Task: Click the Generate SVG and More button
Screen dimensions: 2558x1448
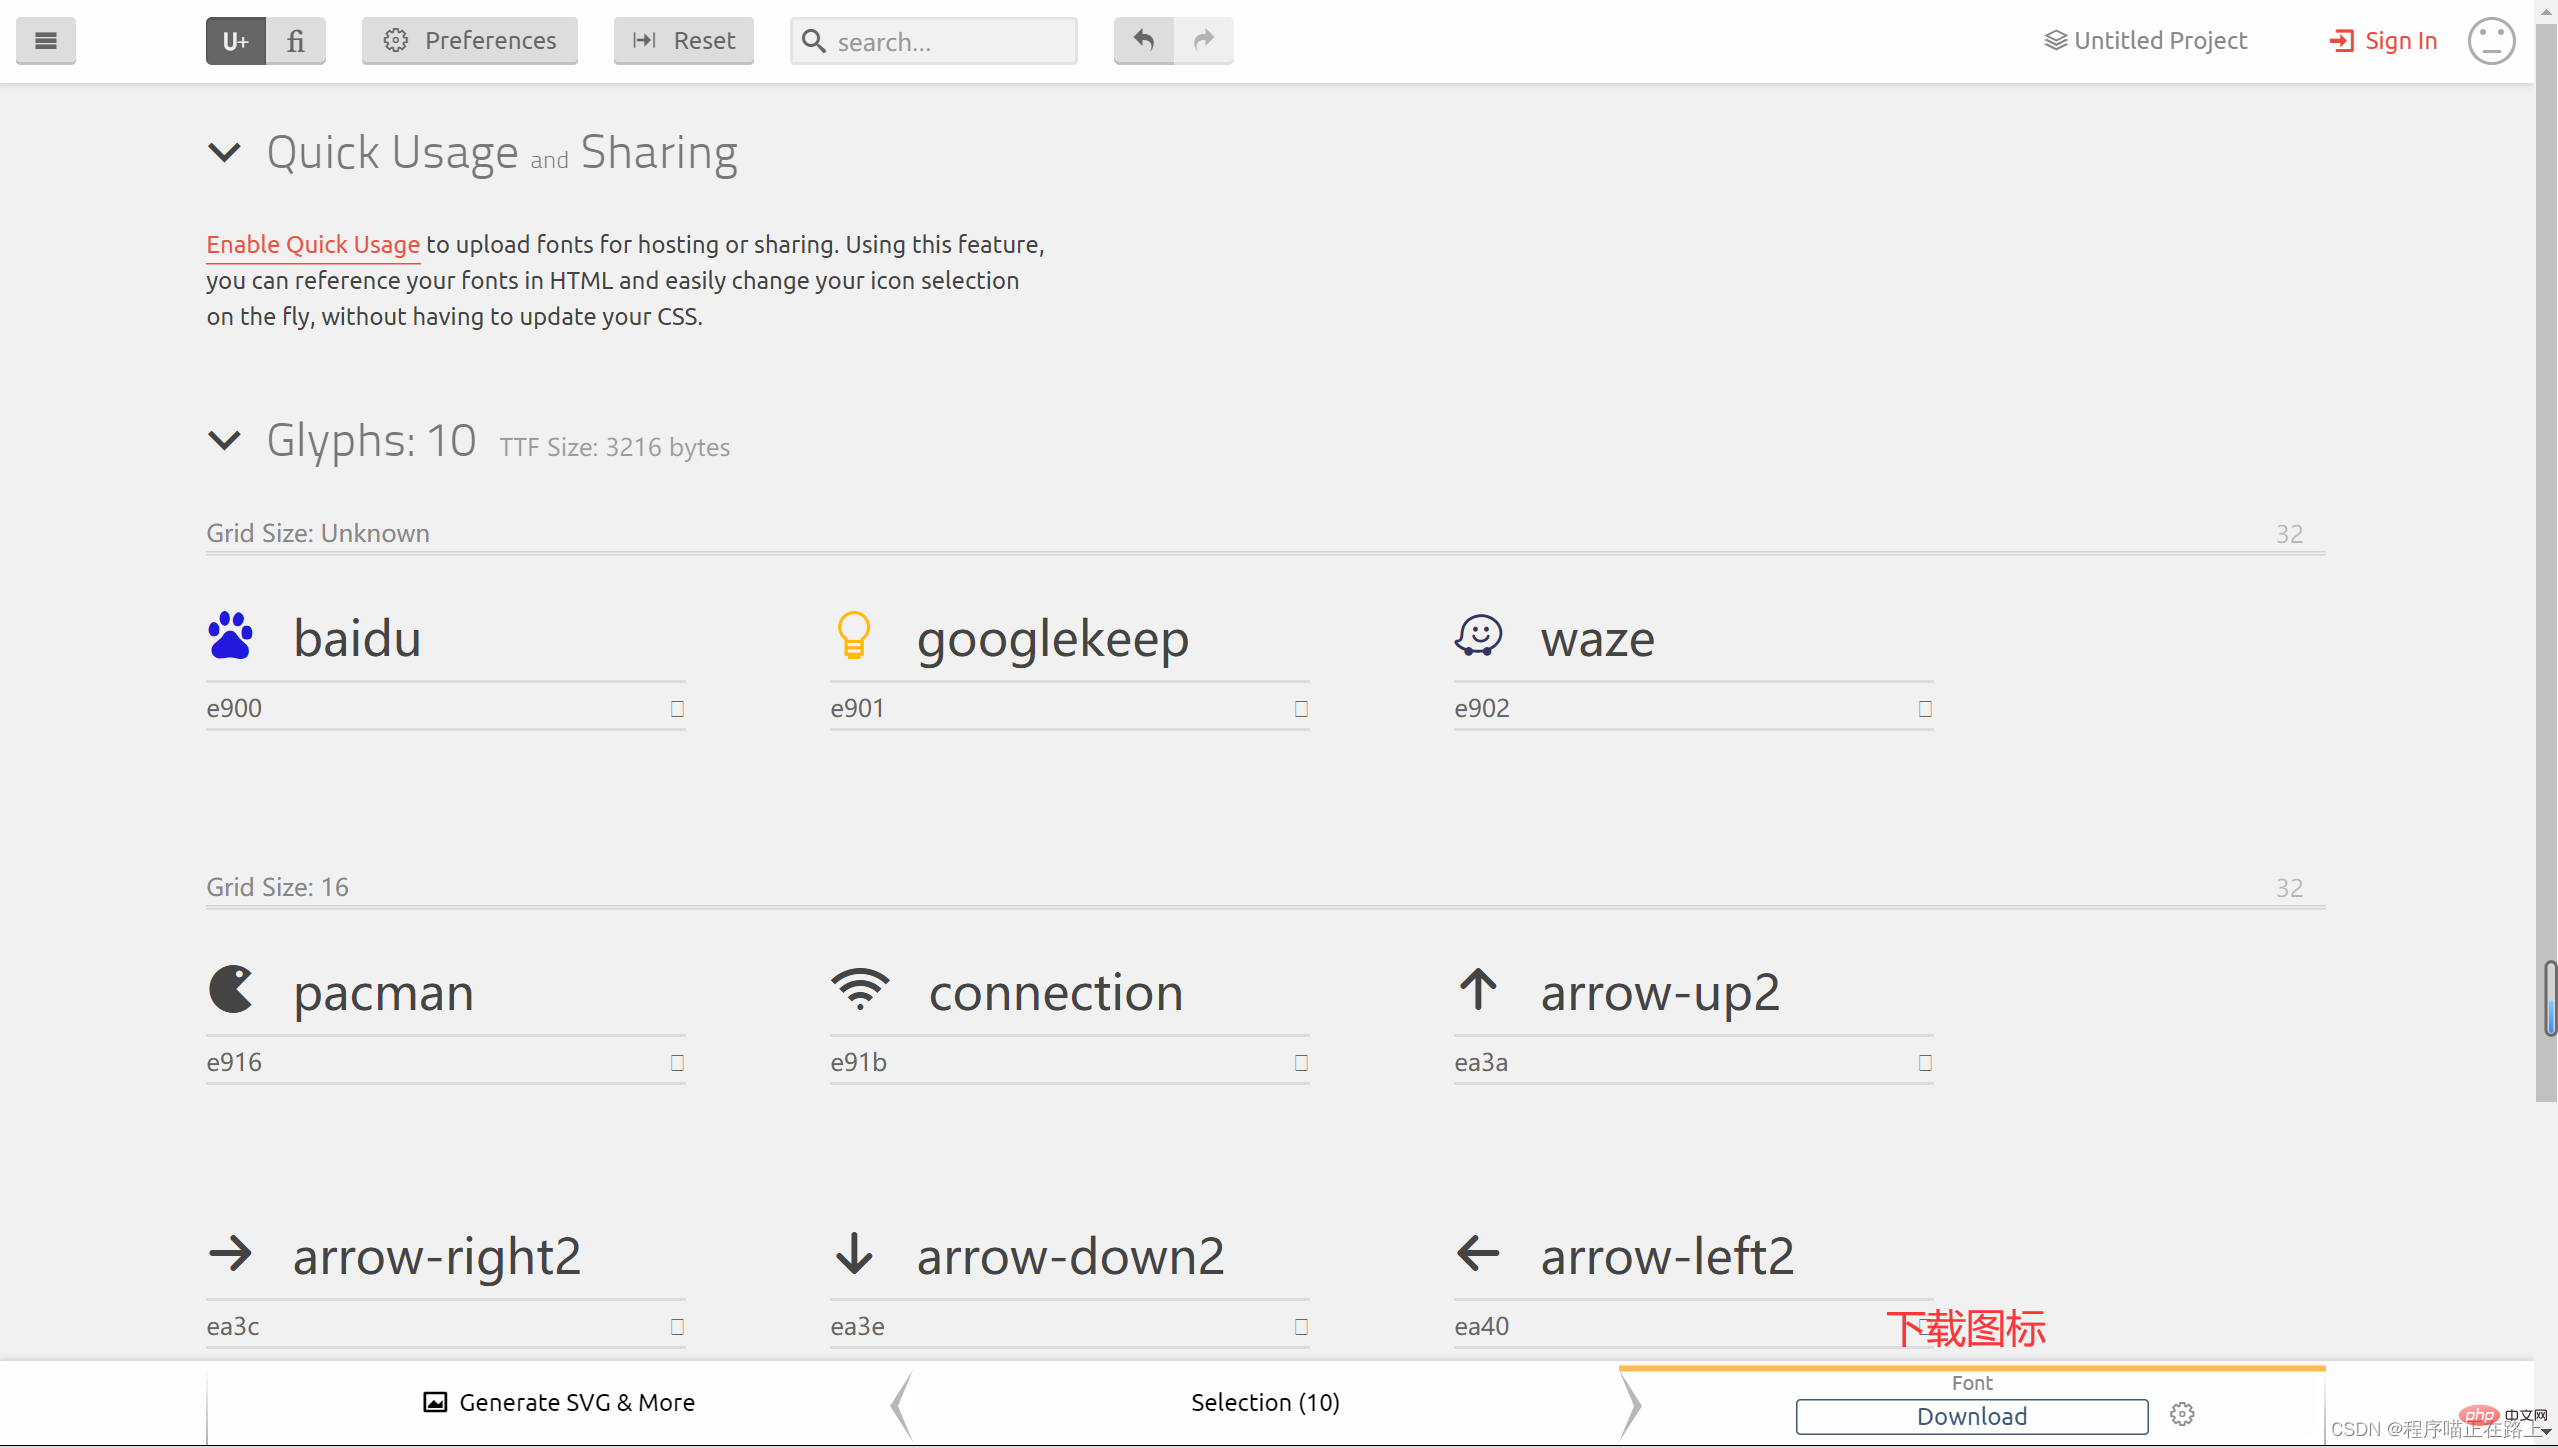Action: [x=559, y=1402]
